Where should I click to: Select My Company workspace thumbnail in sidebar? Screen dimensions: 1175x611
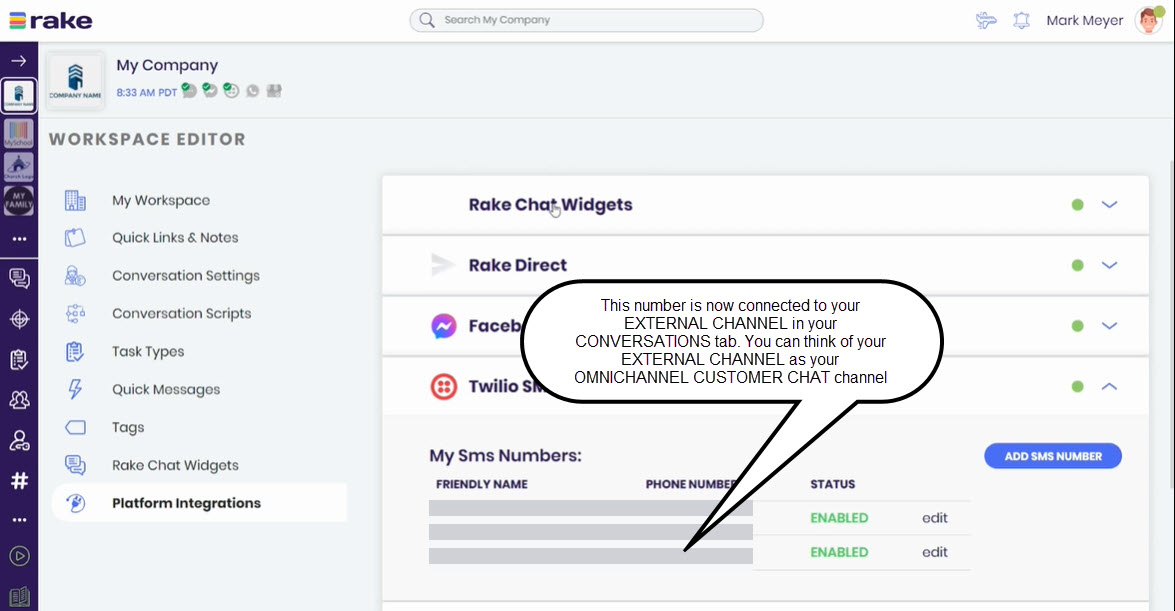coord(19,96)
